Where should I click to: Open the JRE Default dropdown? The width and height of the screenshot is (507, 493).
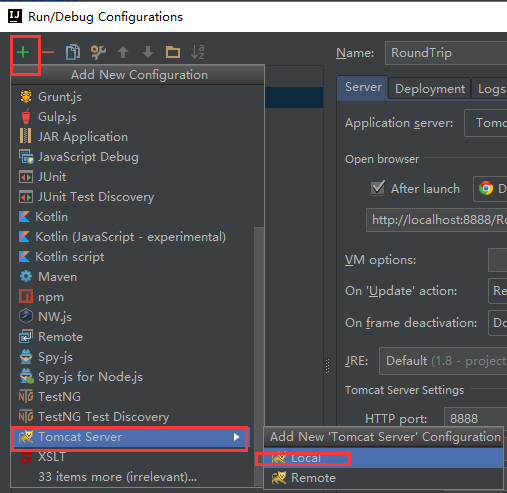pyautogui.click(x=443, y=361)
